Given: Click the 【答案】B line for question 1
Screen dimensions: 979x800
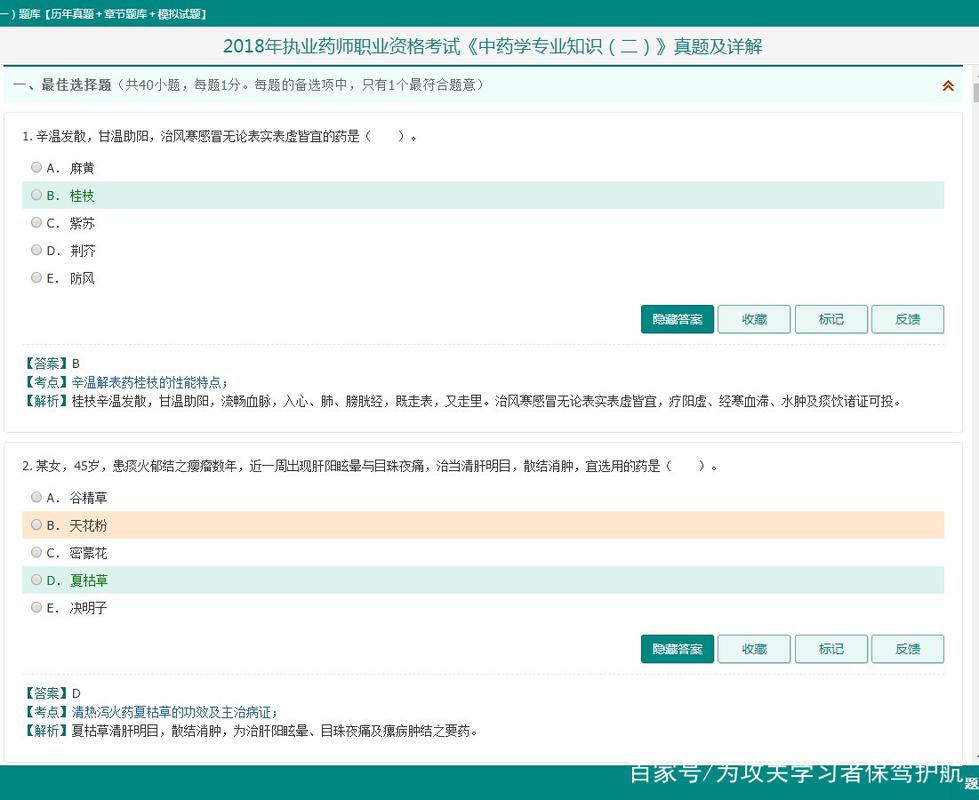Looking at the screenshot, I should [x=51, y=363].
